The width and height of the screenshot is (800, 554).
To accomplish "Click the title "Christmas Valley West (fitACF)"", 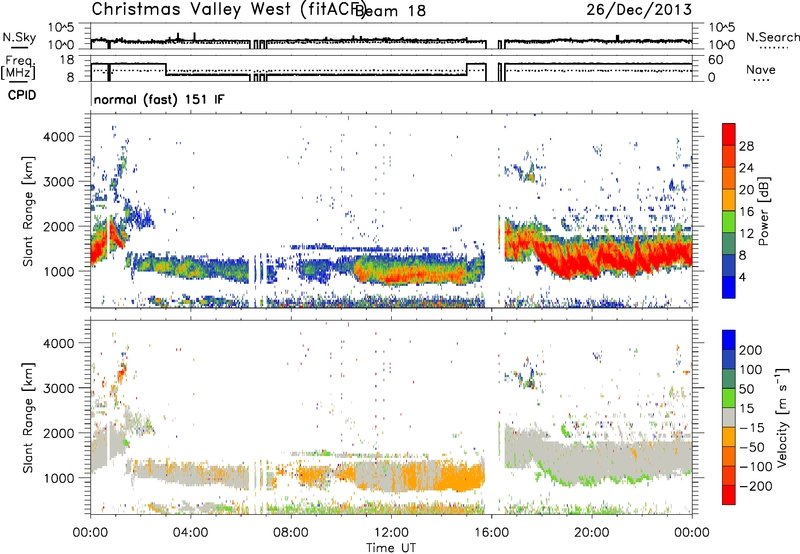I will [x=228, y=9].
